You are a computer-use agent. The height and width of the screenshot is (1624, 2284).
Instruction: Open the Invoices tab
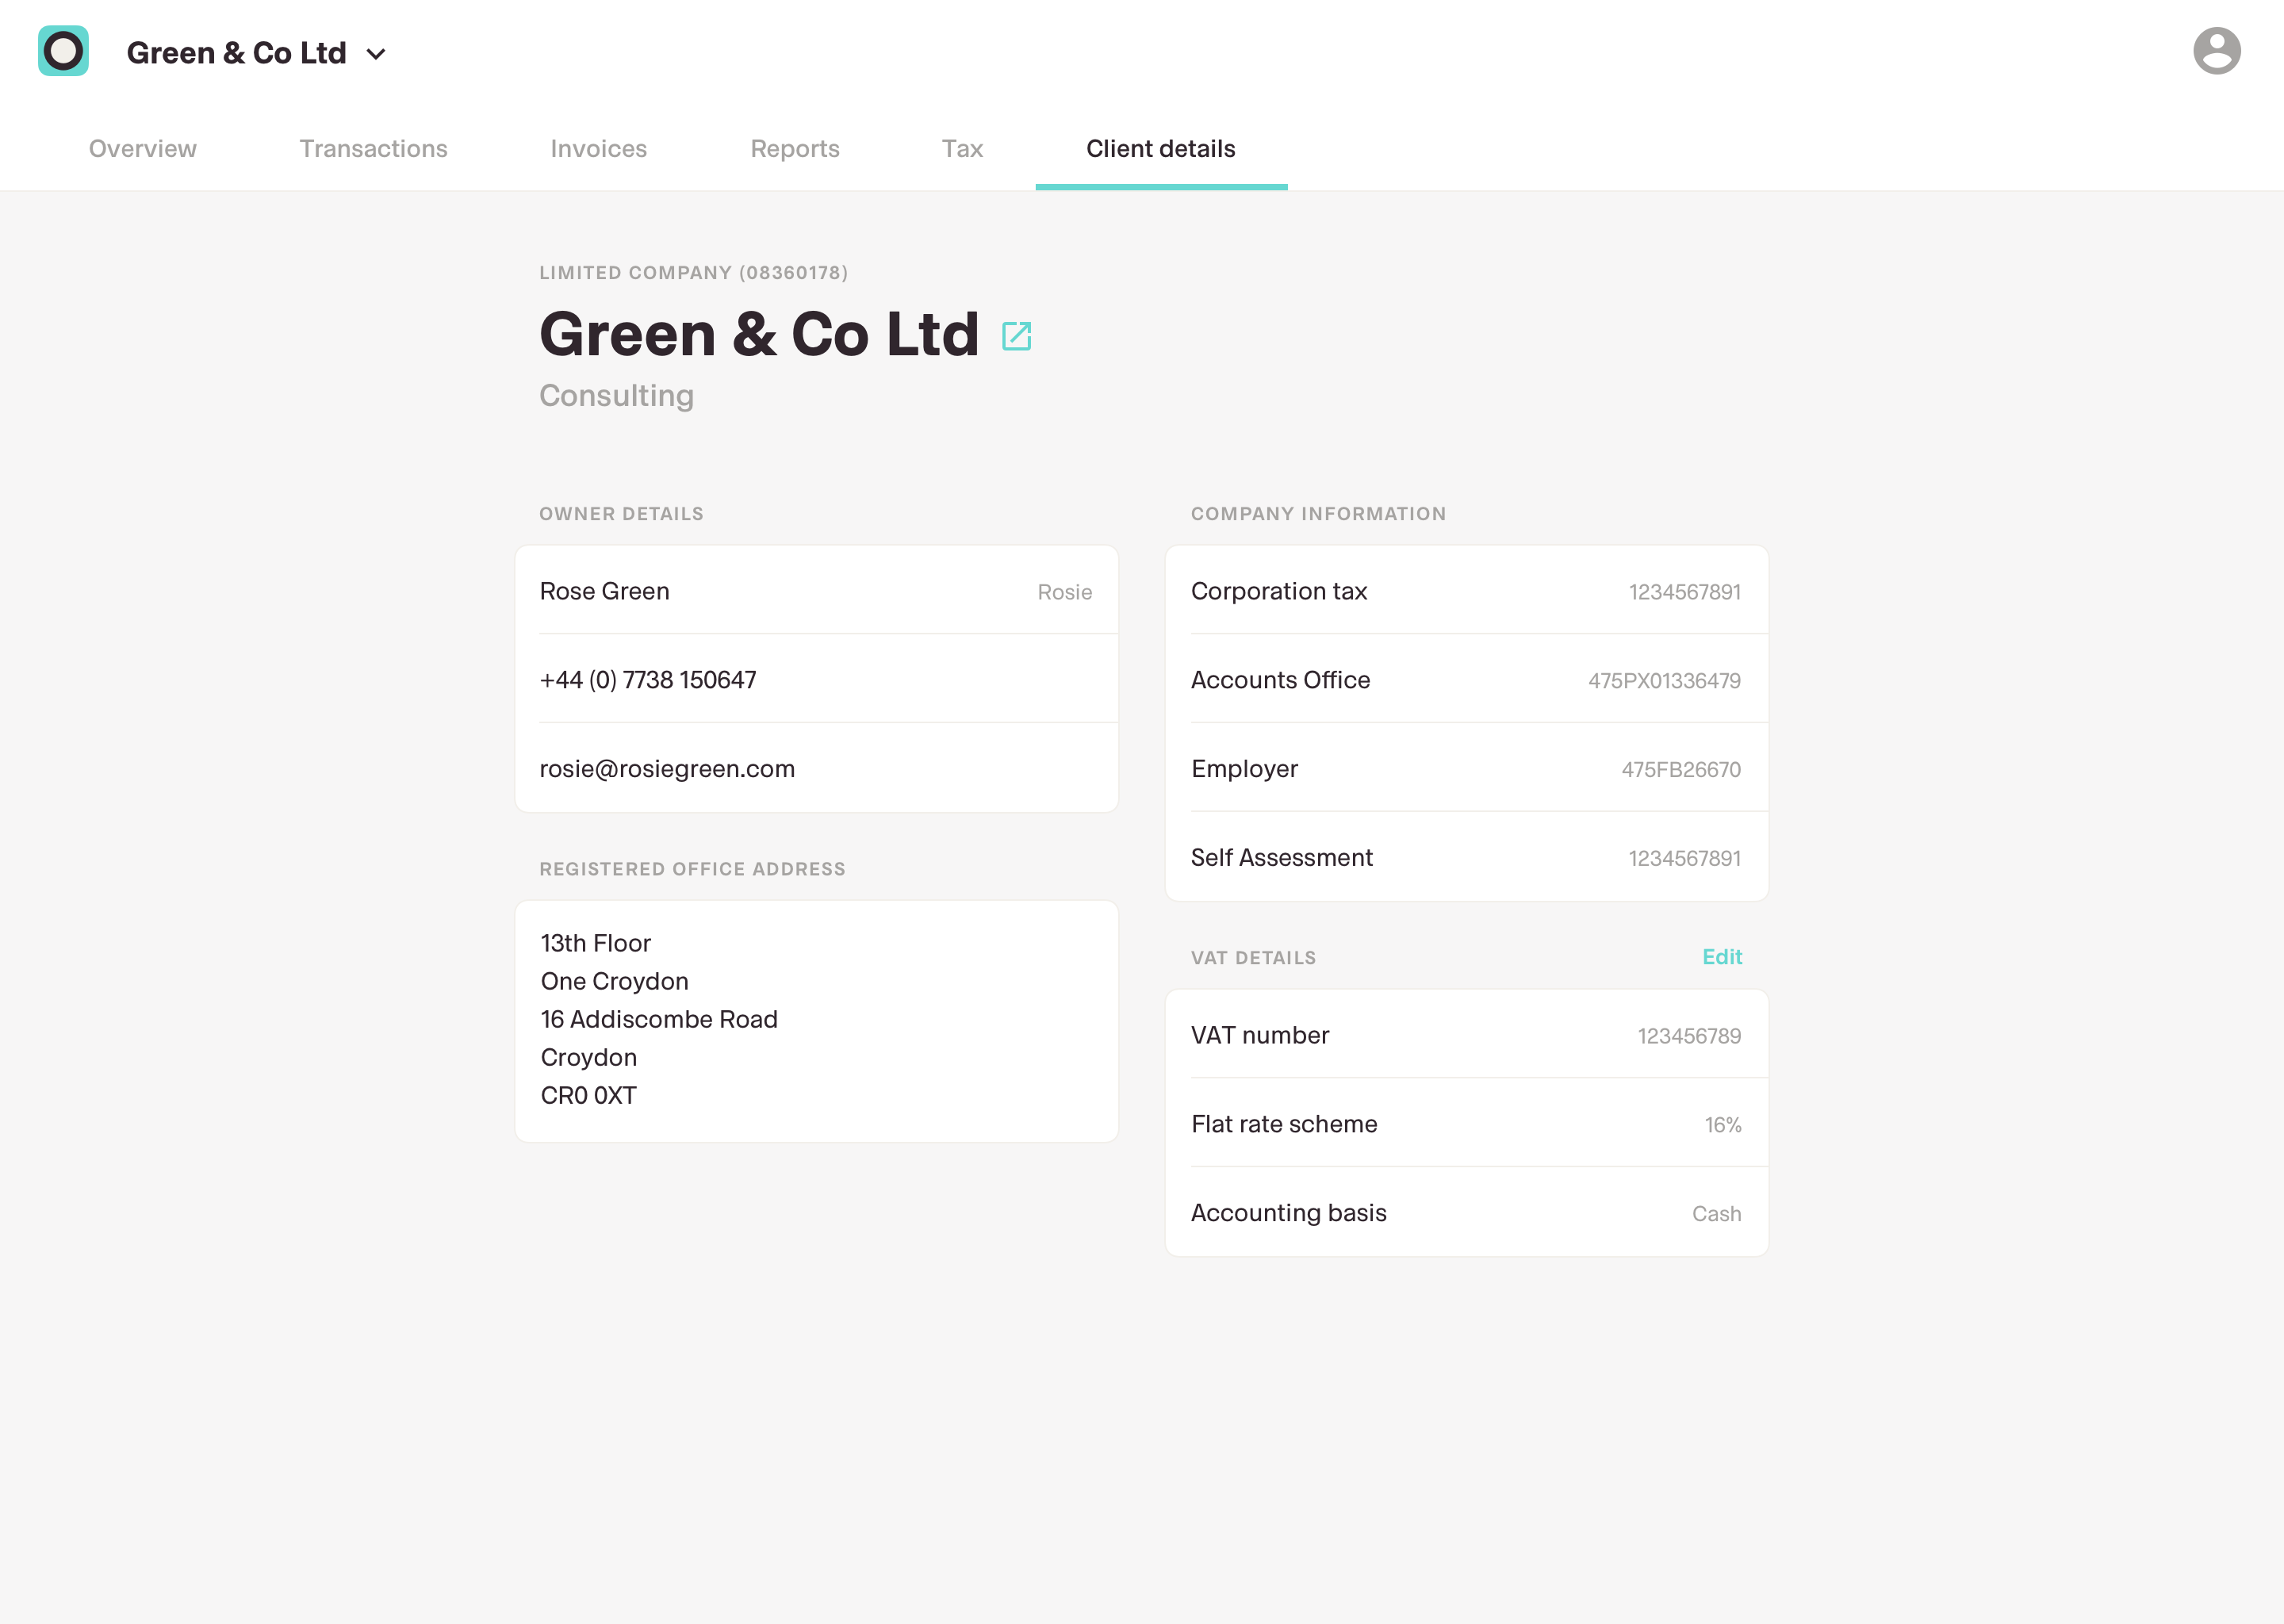point(598,149)
